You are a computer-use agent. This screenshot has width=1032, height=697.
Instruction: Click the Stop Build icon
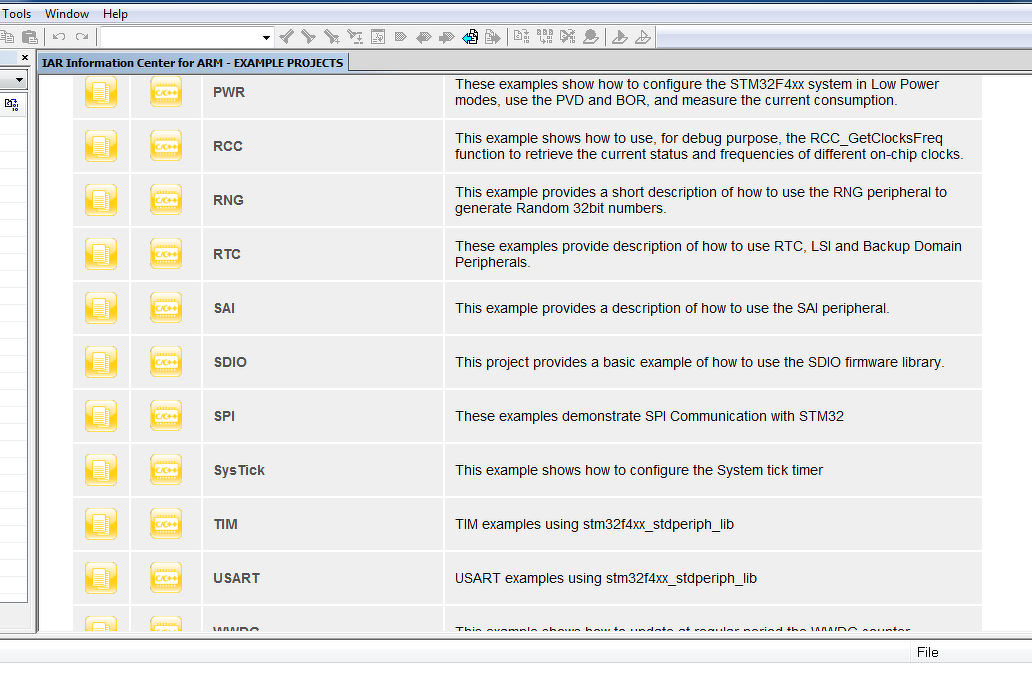coord(567,37)
